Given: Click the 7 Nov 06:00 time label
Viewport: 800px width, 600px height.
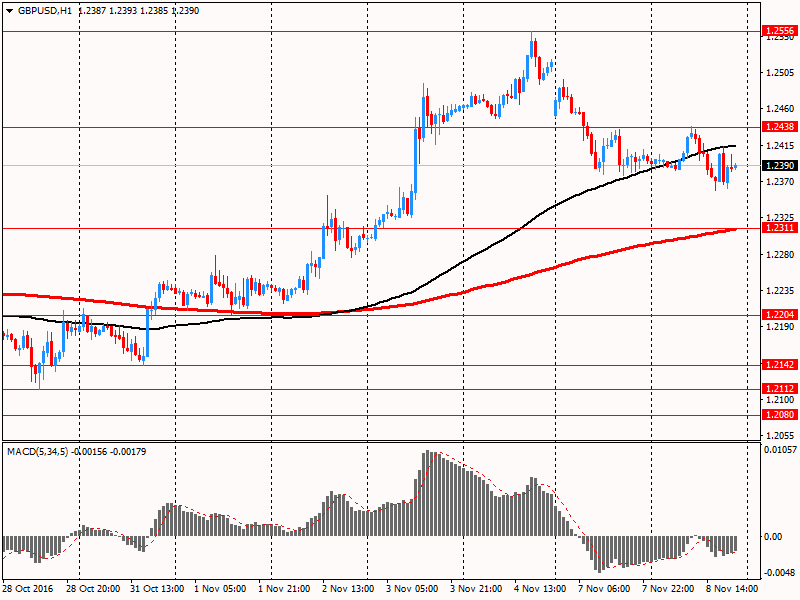Looking at the screenshot, I should [604, 588].
